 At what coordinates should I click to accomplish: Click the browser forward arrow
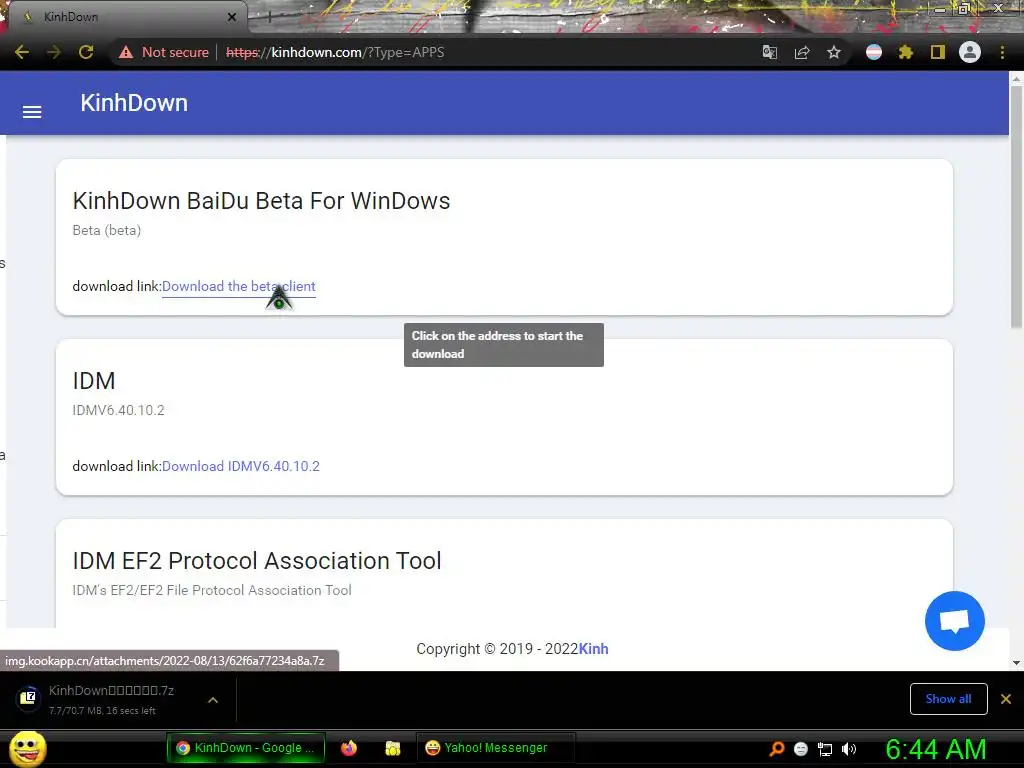54,52
